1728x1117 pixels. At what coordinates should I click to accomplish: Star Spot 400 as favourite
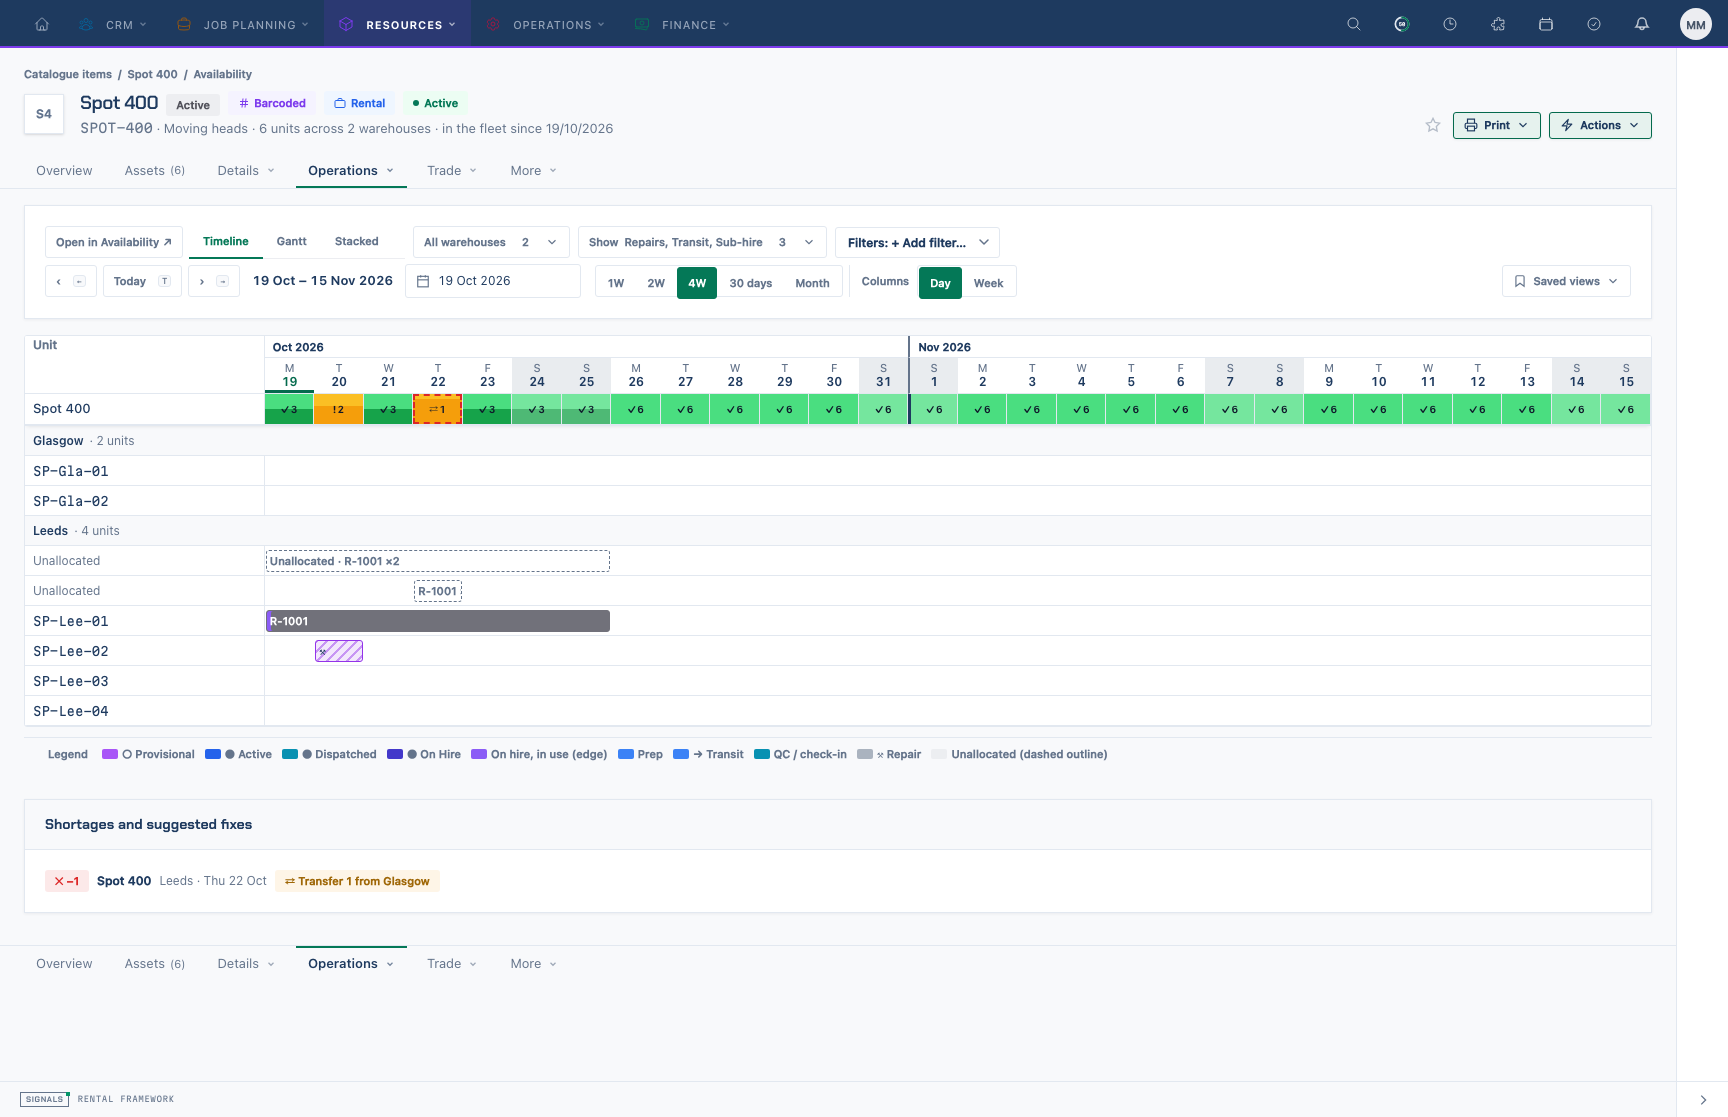tap(1433, 125)
